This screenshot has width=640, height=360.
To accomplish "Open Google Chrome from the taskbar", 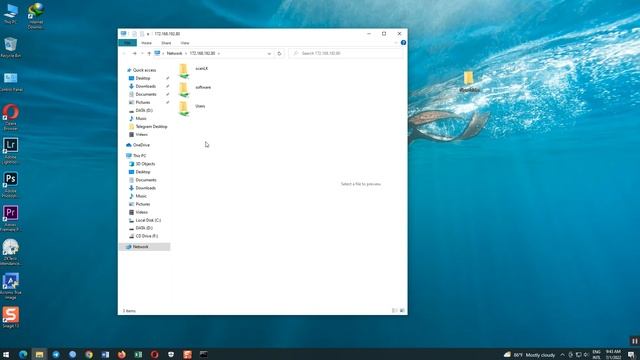I will pyautogui.click(x=89, y=354).
